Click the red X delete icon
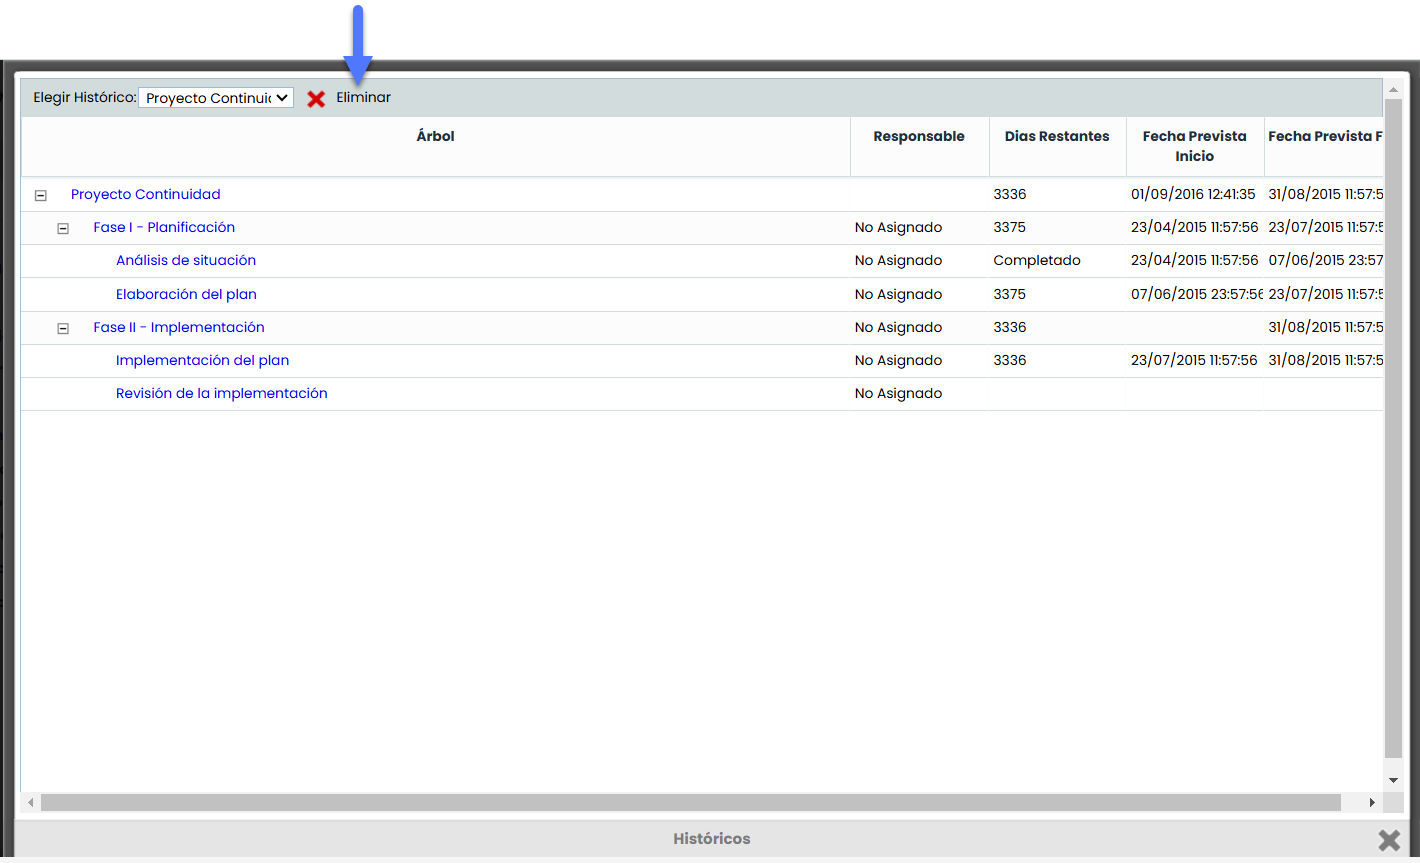The image size is (1420, 863). pos(316,99)
